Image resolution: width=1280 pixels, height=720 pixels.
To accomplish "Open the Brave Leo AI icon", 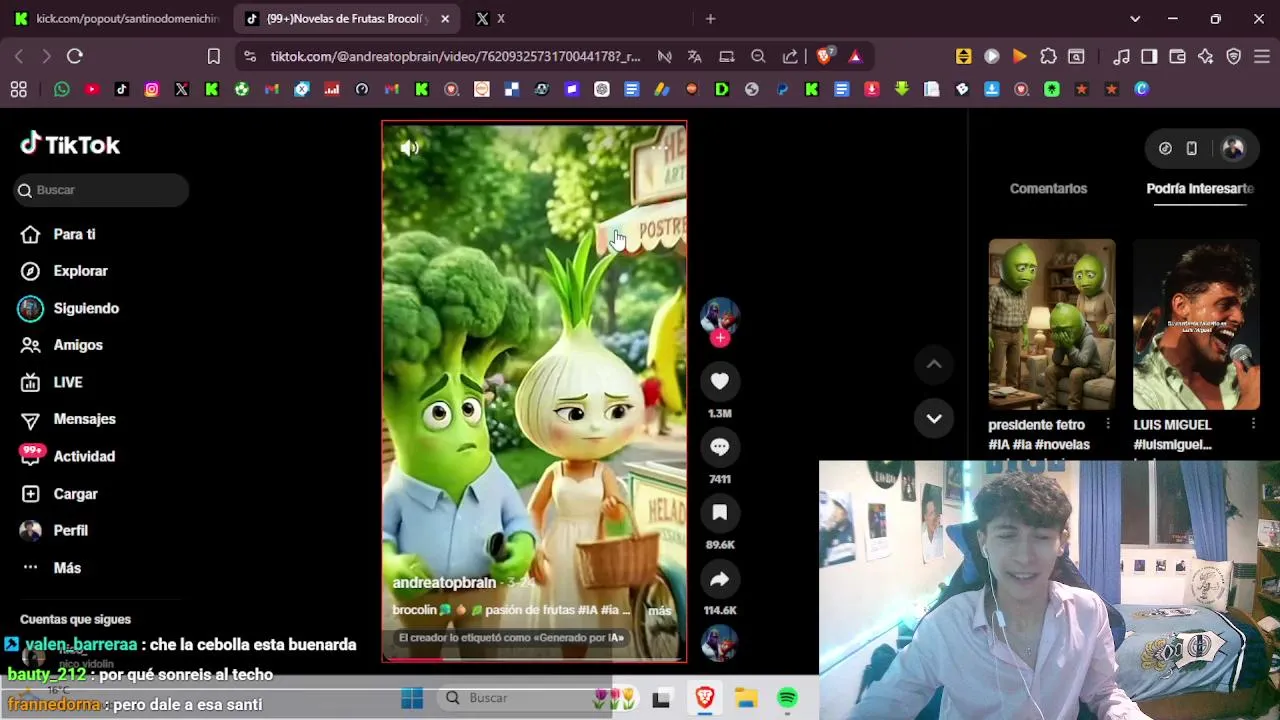I will coord(1205,56).
